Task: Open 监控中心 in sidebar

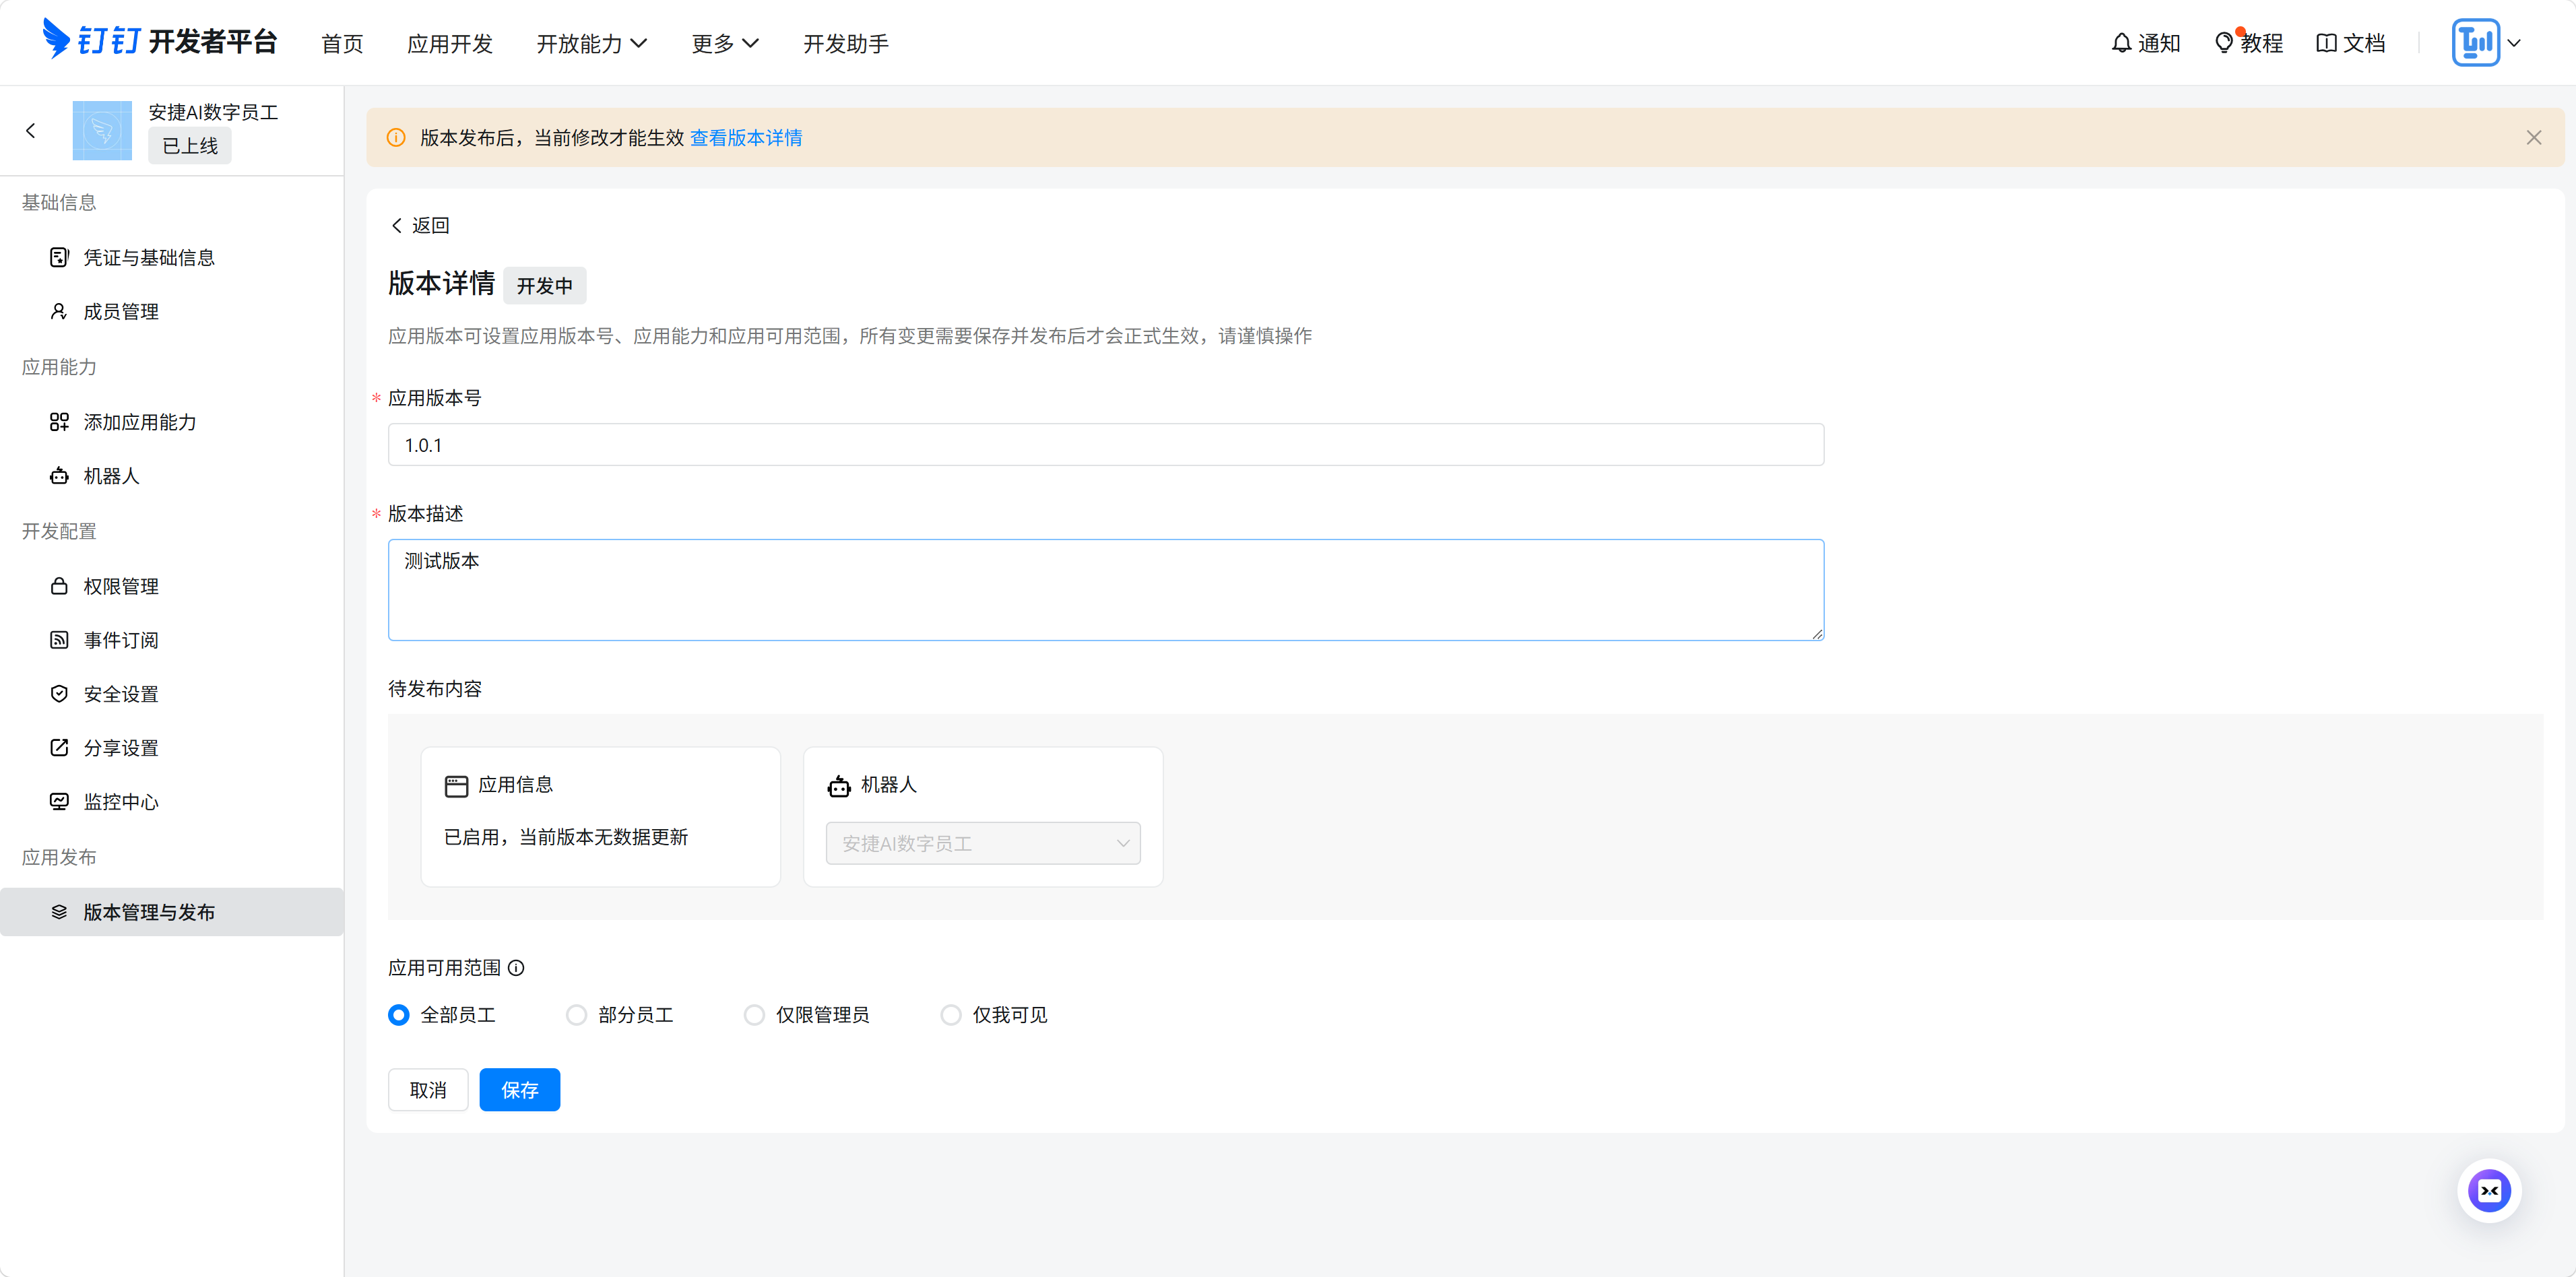Action: tap(172, 802)
